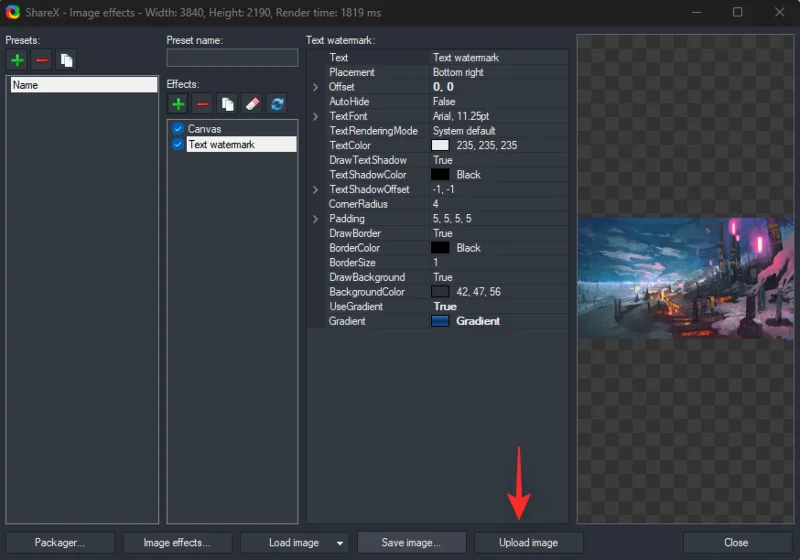The width and height of the screenshot is (800, 560).
Task: Click the Upload image button
Action: coord(529,543)
